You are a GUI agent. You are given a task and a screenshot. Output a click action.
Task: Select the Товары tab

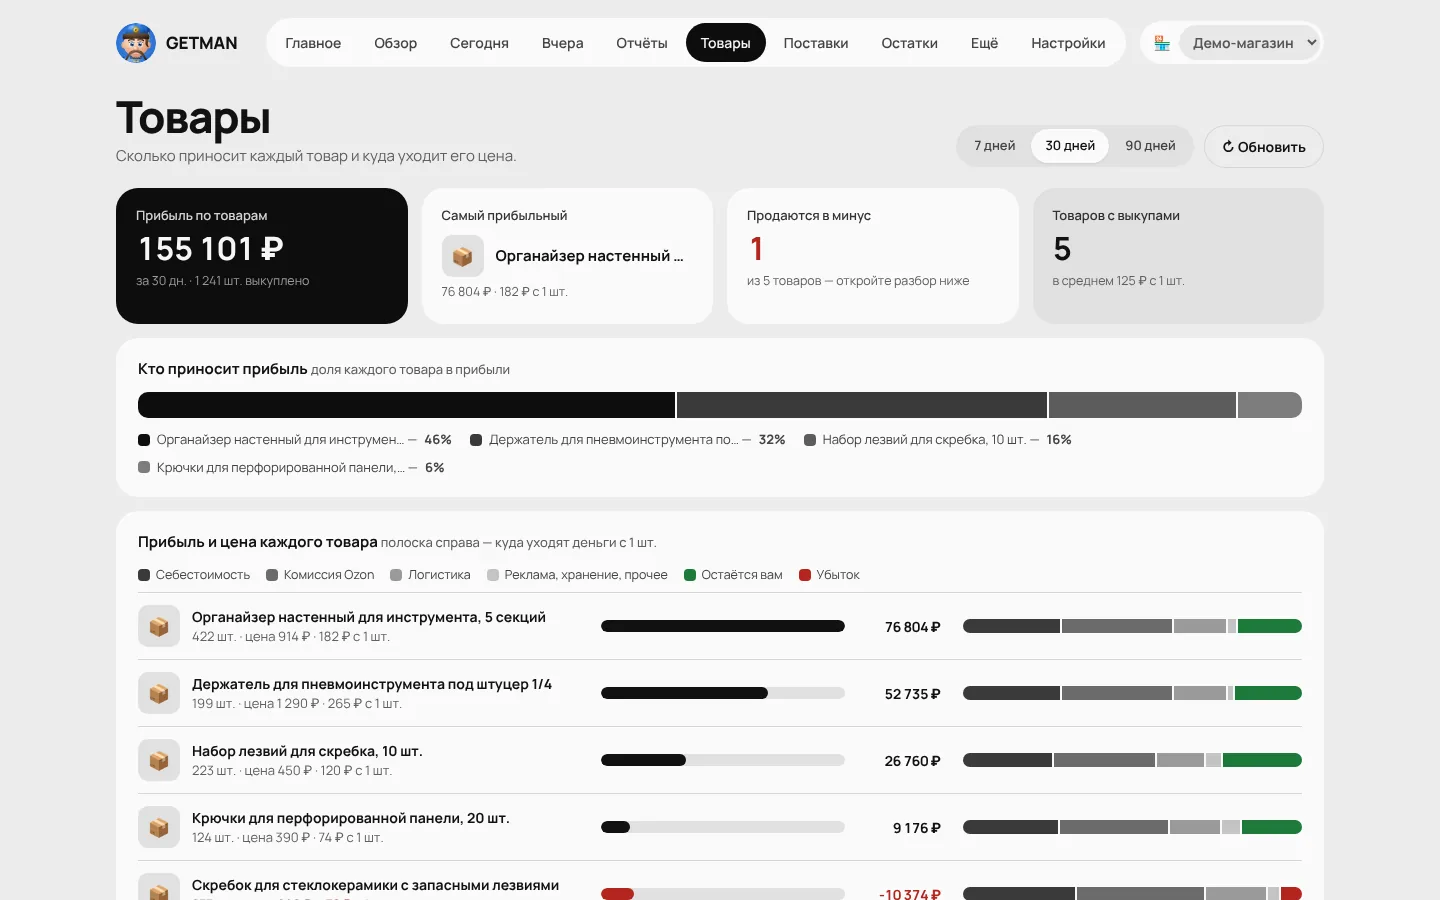coord(725,43)
